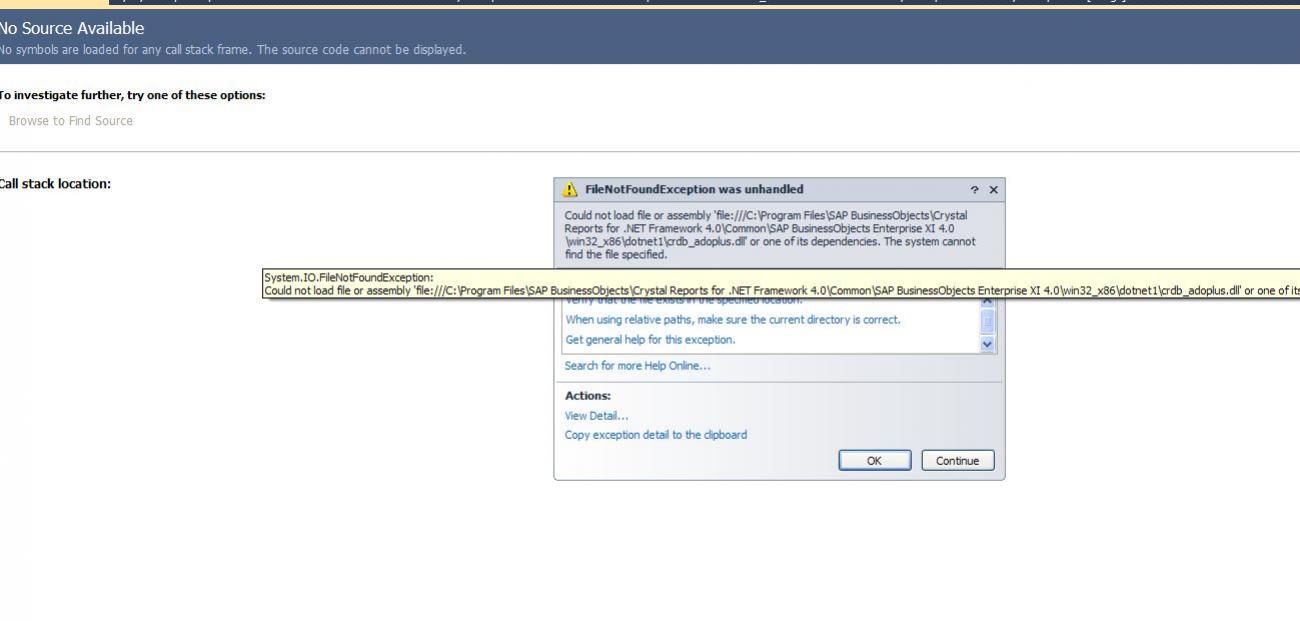
Task: Click the relative paths troubleshooting tip
Action: tap(733, 320)
